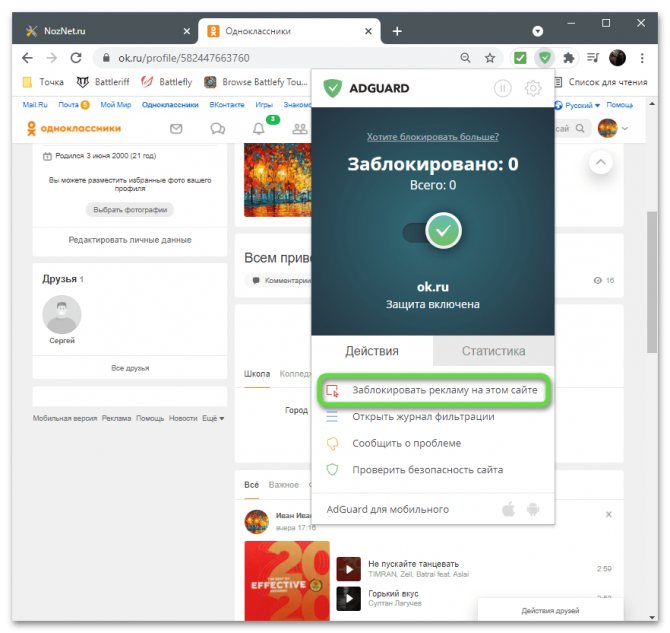Switch to the Статистика tab
This screenshot has width=670, height=633.
(x=494, y=351)
